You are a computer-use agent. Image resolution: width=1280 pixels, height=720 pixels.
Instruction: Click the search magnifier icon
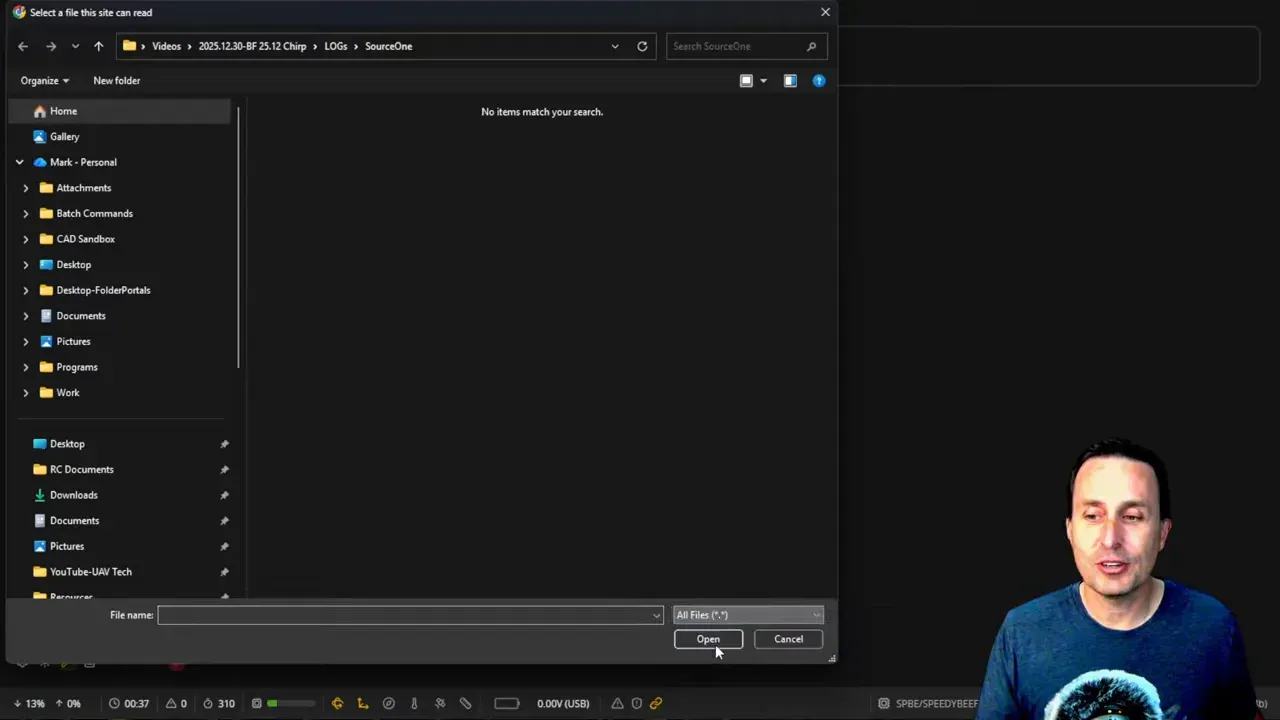[x=811, y=46]
